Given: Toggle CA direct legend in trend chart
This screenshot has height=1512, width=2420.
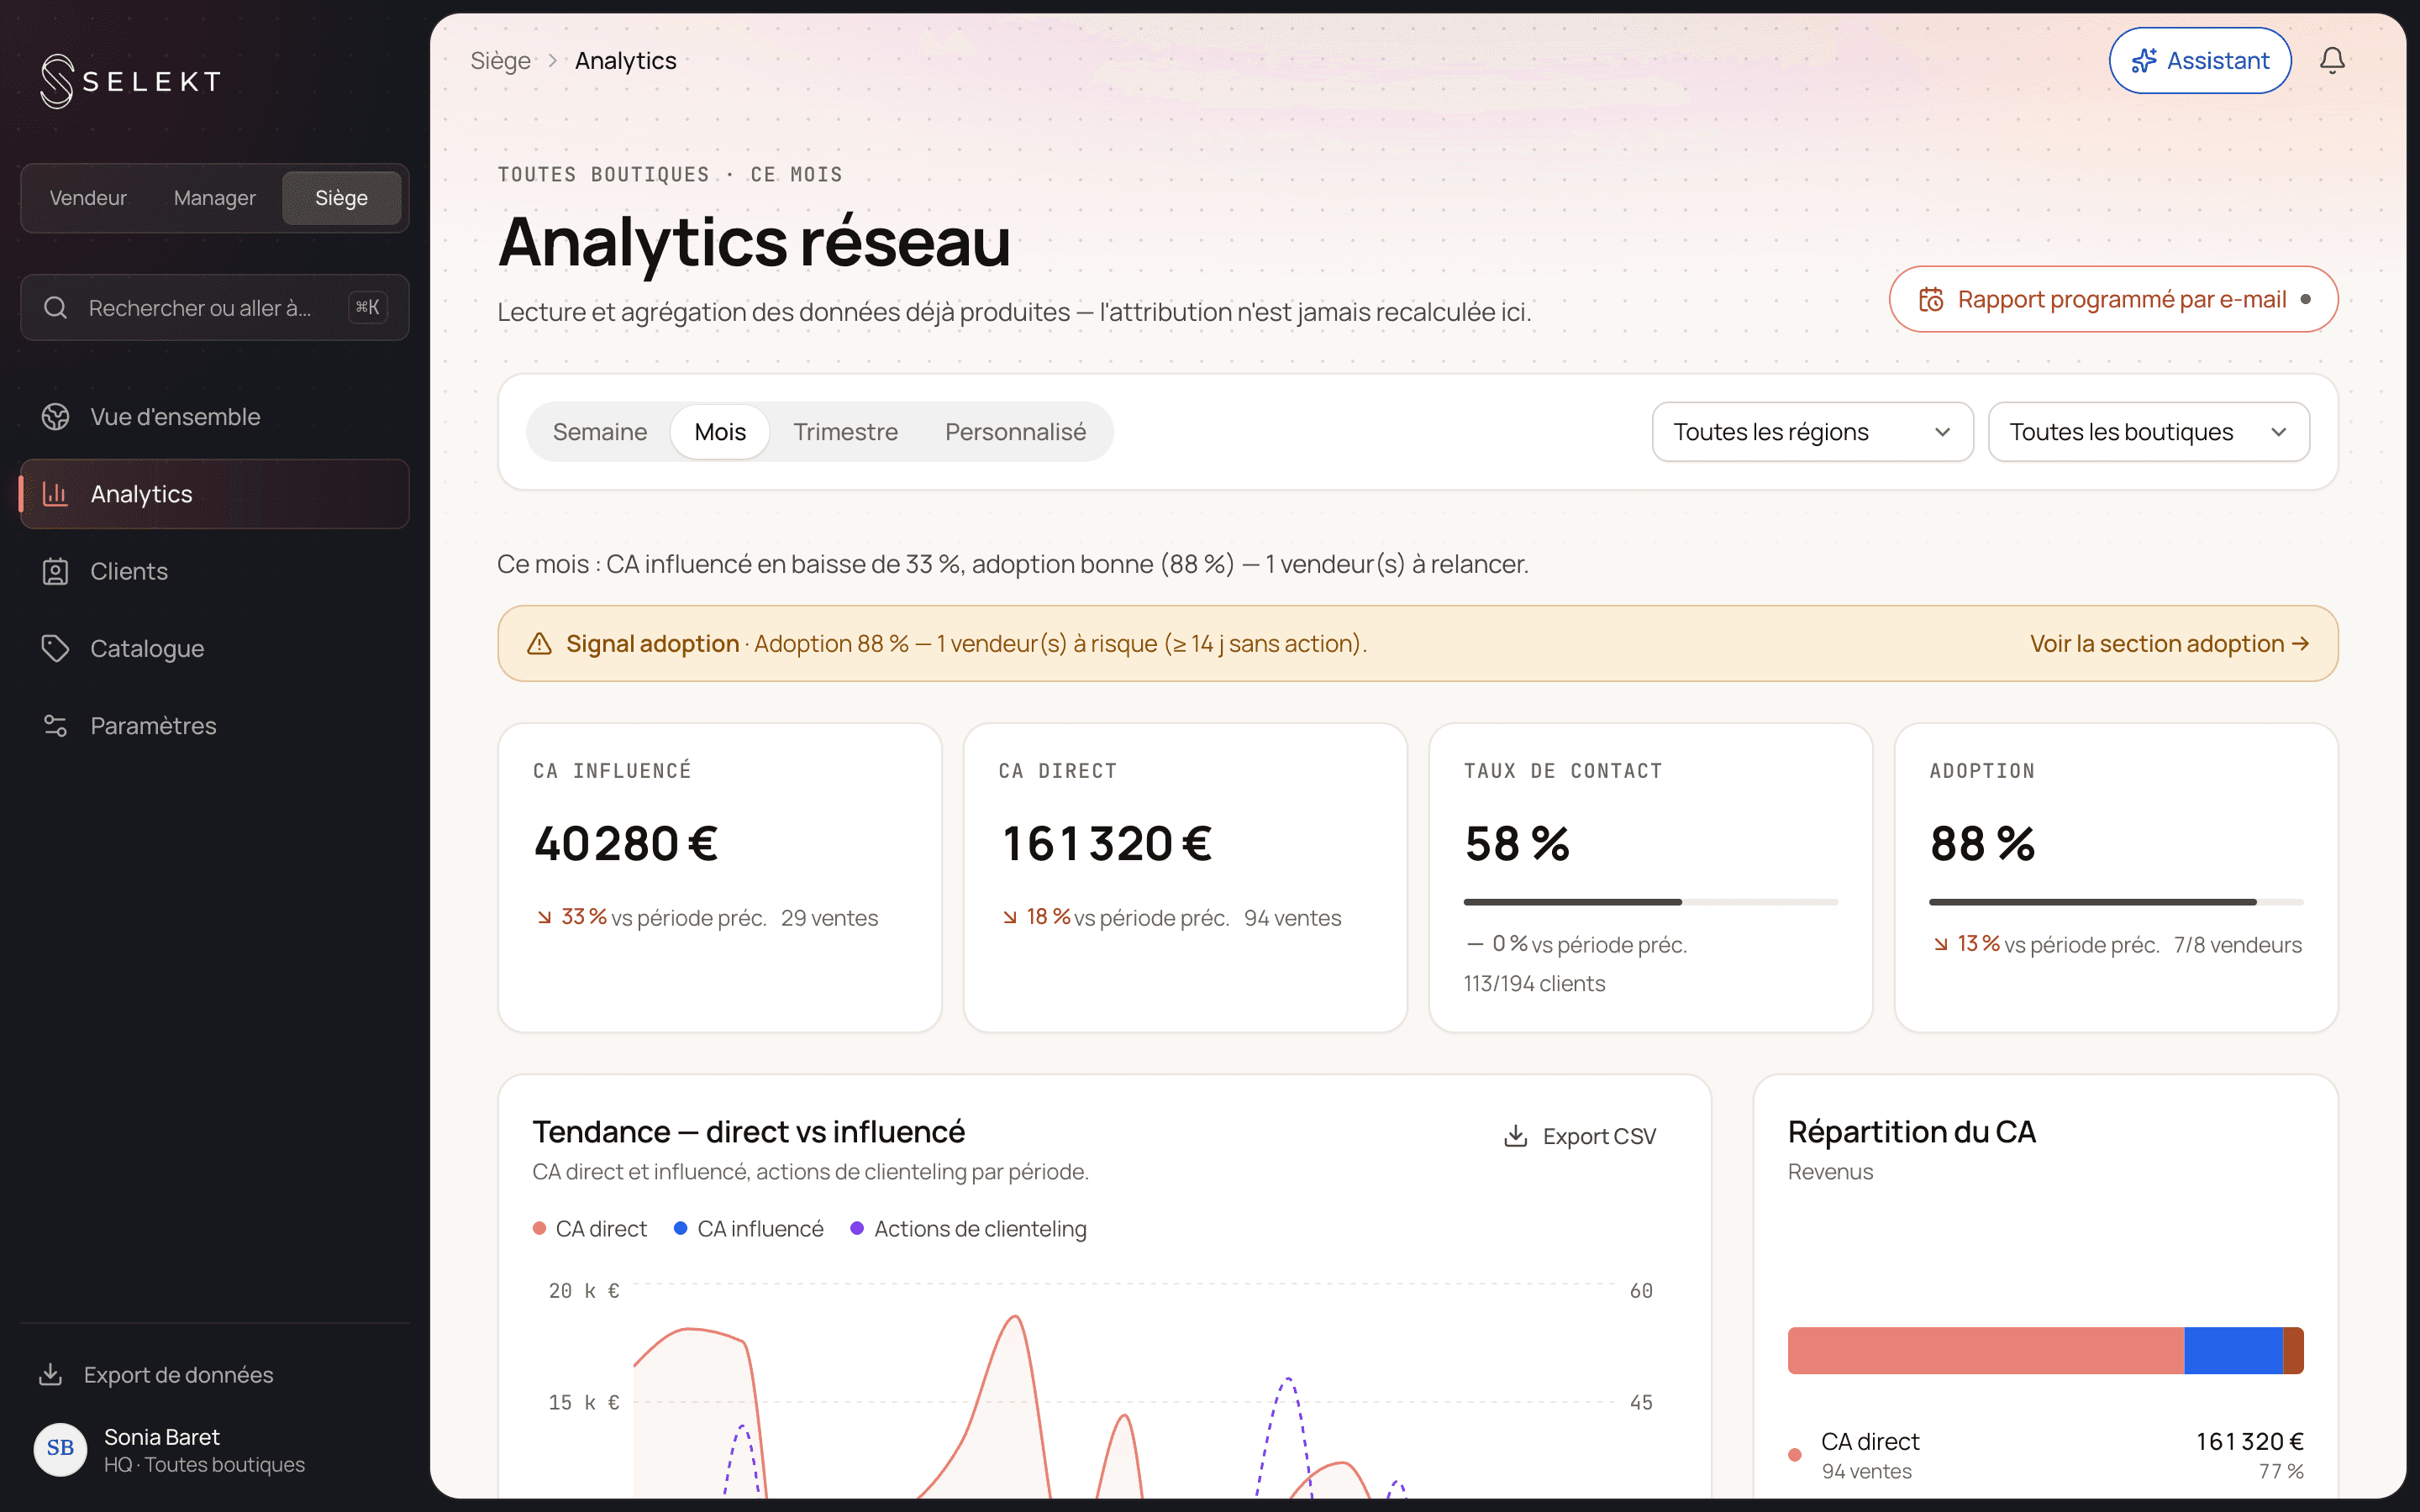Looking at the screenshot, I should (590, 1228).
